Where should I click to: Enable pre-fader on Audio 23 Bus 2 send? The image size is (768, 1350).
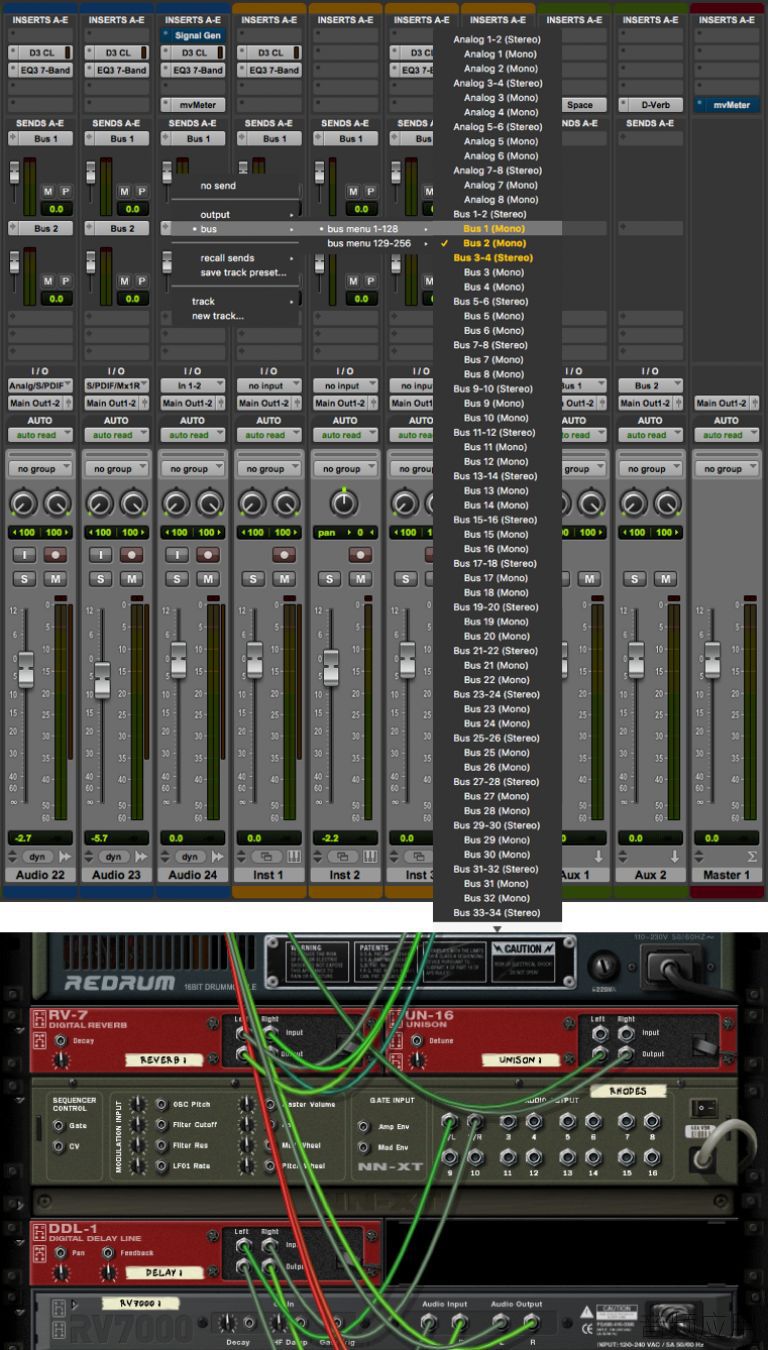point(142,281)
